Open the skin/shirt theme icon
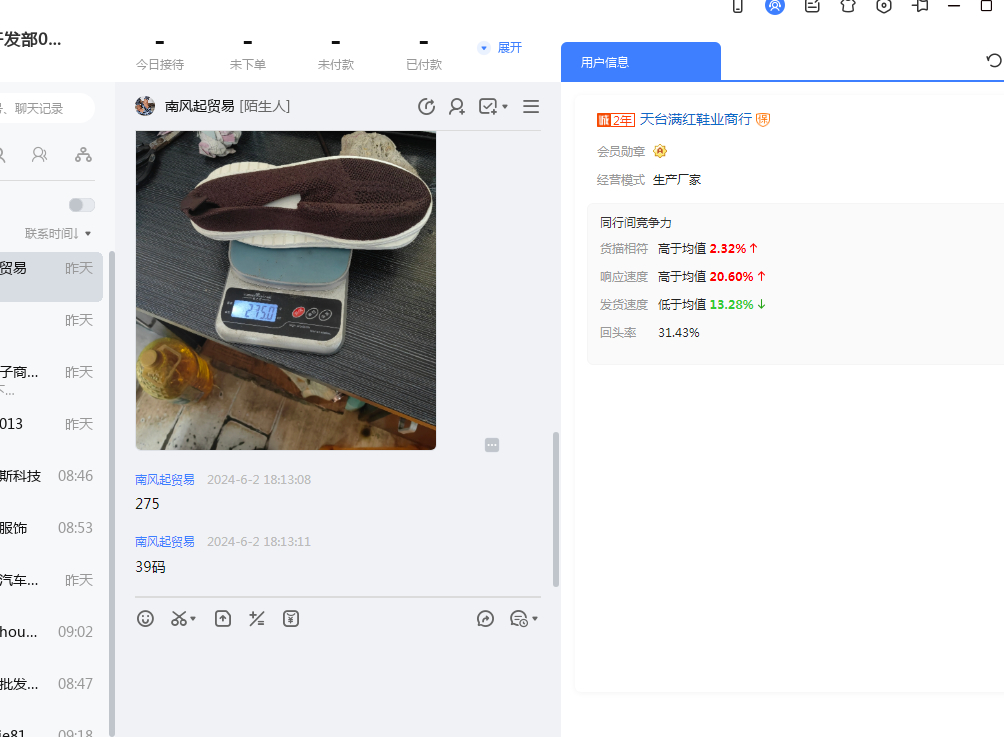1004x737 pixels. (x=848, y=6)
